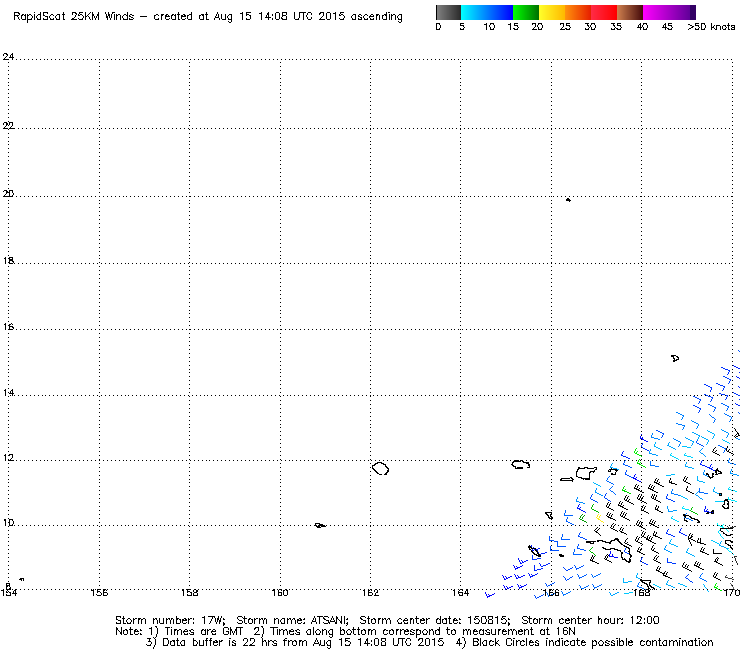Click the small island outline near 161E 10N

[x=320, y=525]
